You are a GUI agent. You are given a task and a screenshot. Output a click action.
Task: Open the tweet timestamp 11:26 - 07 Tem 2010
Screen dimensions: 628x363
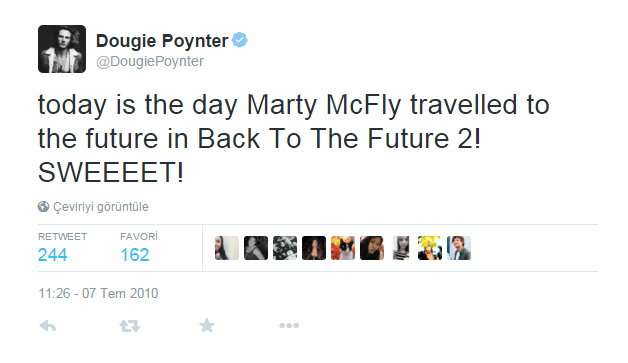[98, 293]
